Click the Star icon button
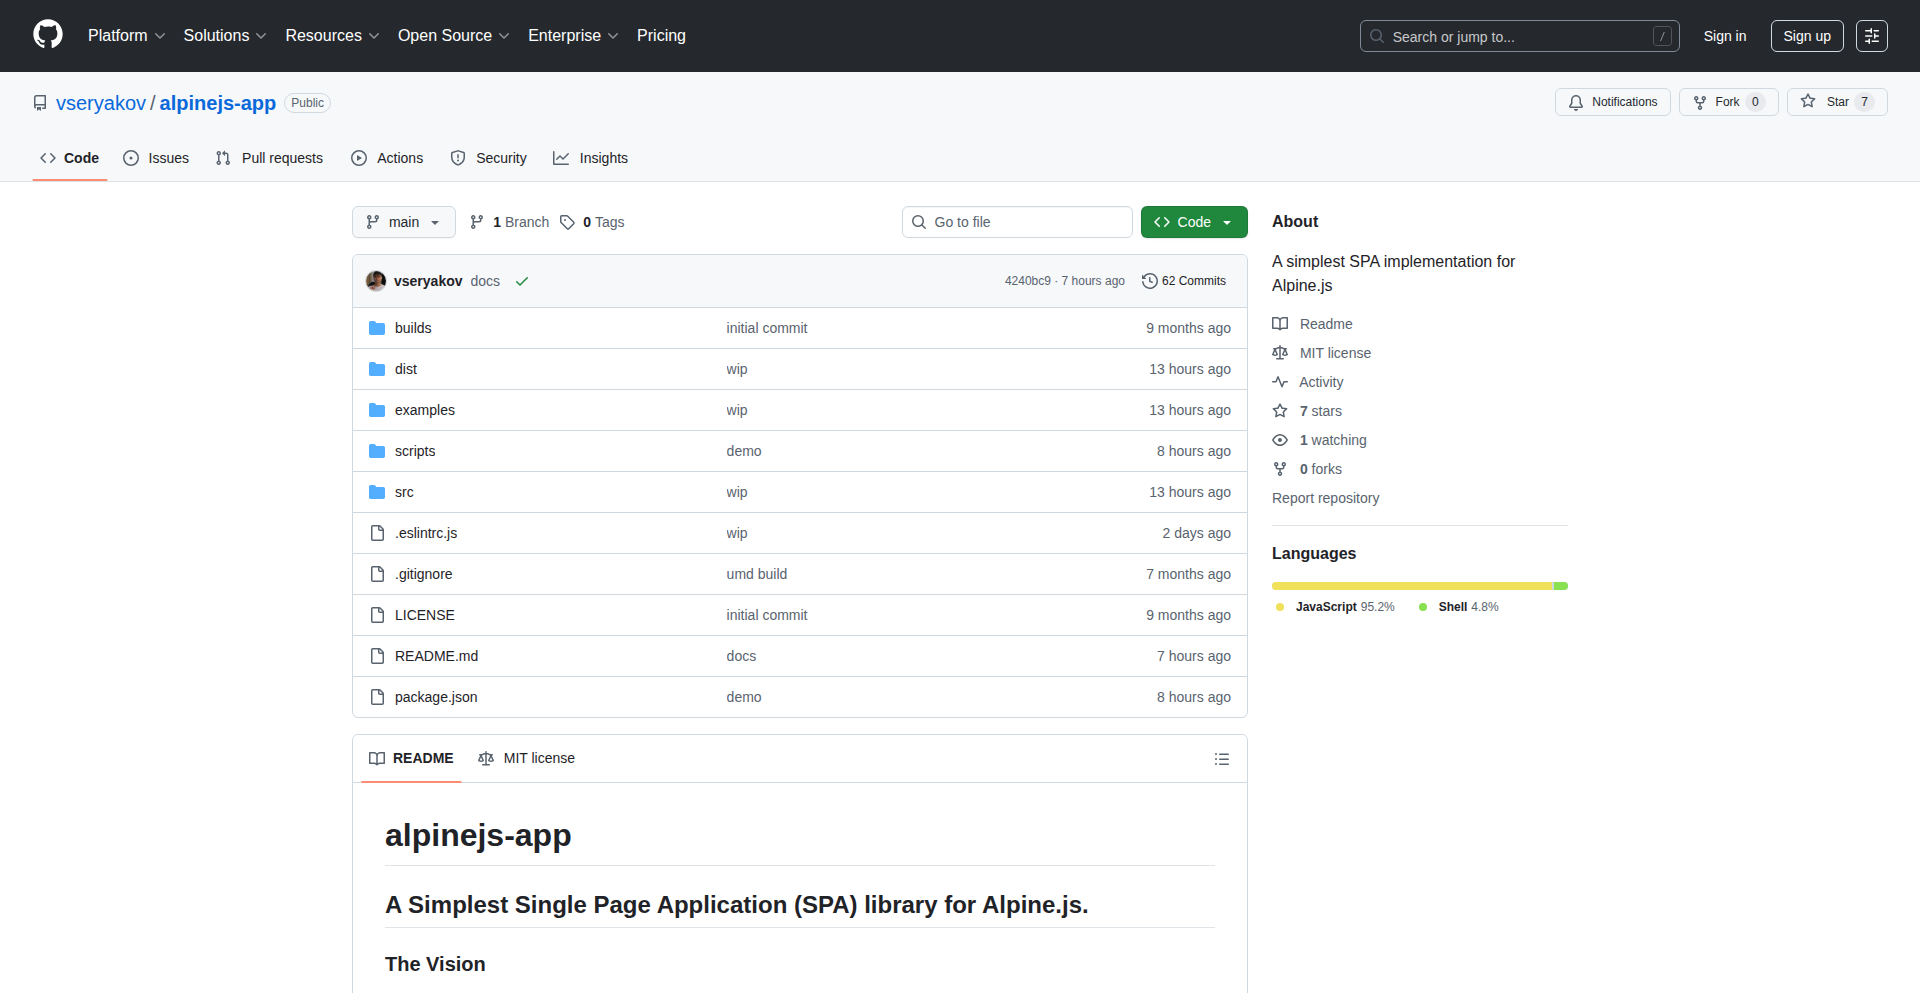Image resolution: width=1920 pixels, height=993 pixels. [x=1808, y=101]
